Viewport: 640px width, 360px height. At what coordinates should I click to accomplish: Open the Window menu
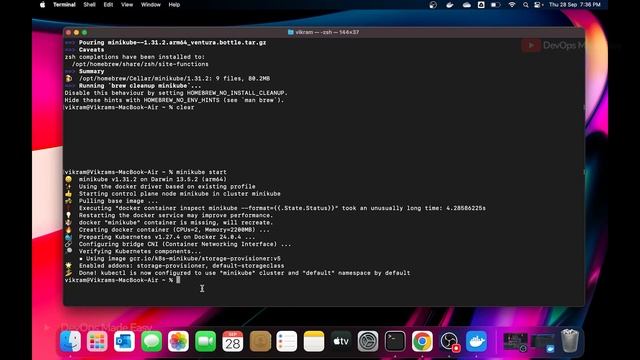(151, 5)
